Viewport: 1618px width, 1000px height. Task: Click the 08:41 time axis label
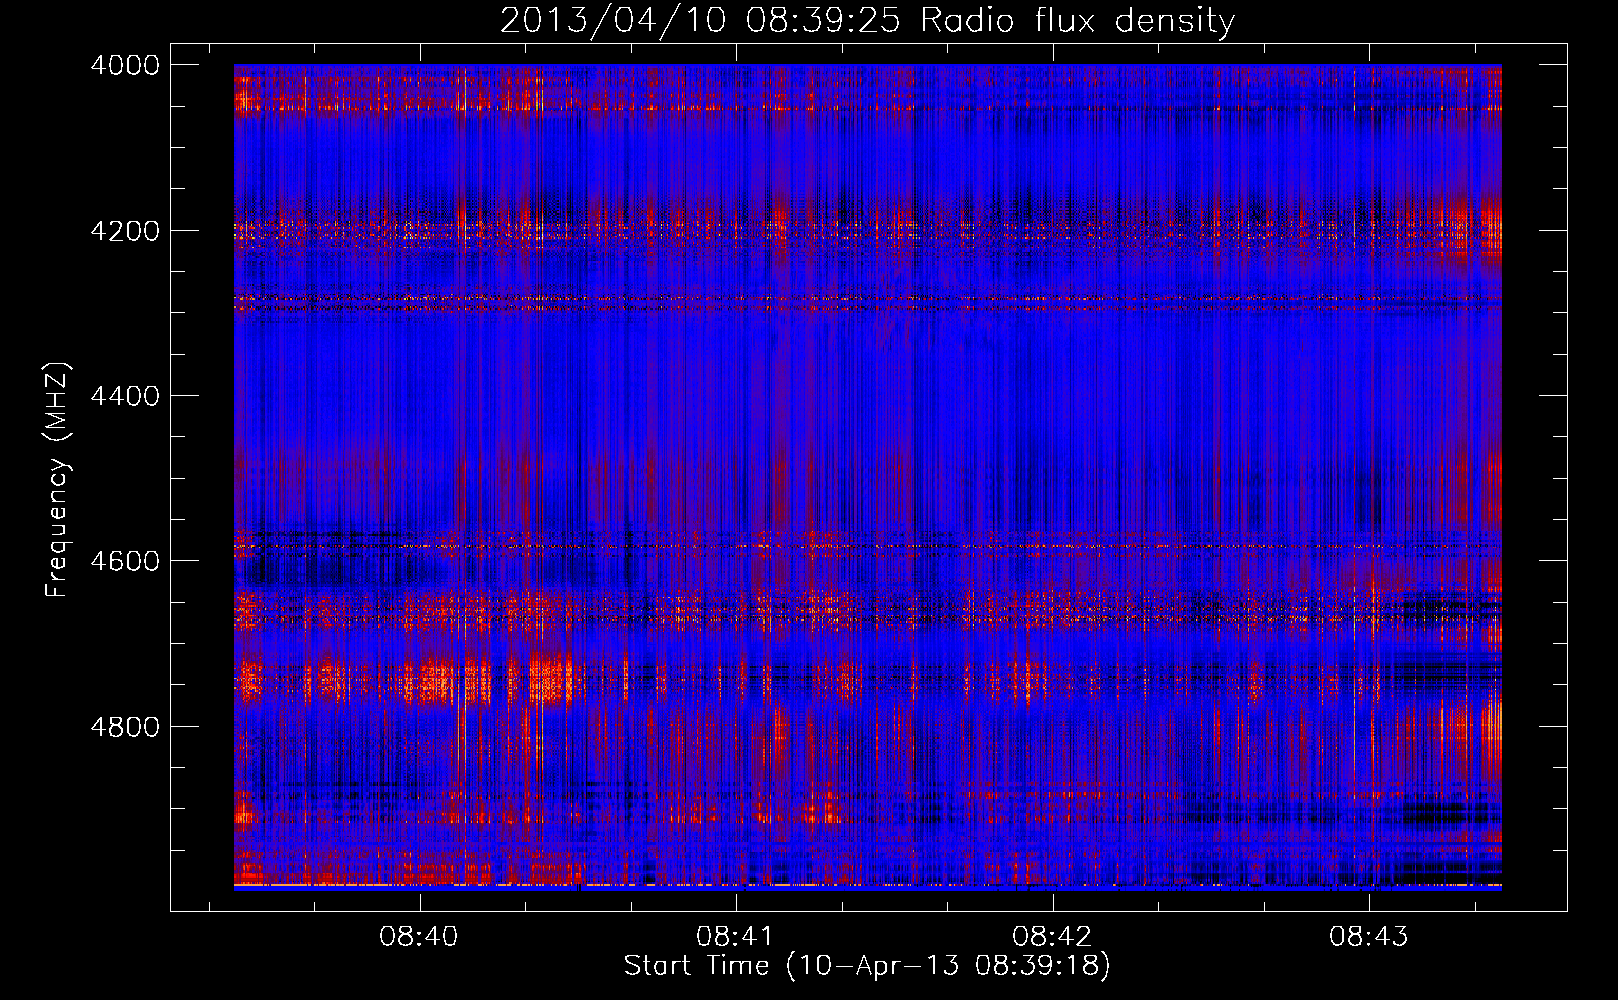735,936
